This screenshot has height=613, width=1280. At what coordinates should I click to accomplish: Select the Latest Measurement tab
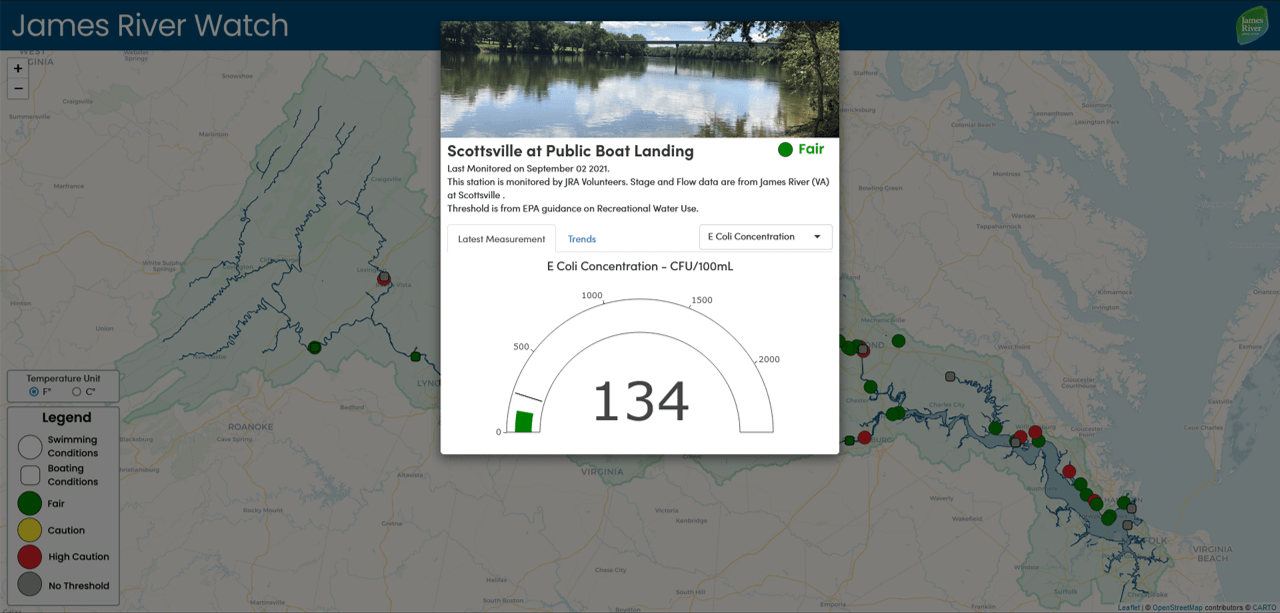point(501,239)
